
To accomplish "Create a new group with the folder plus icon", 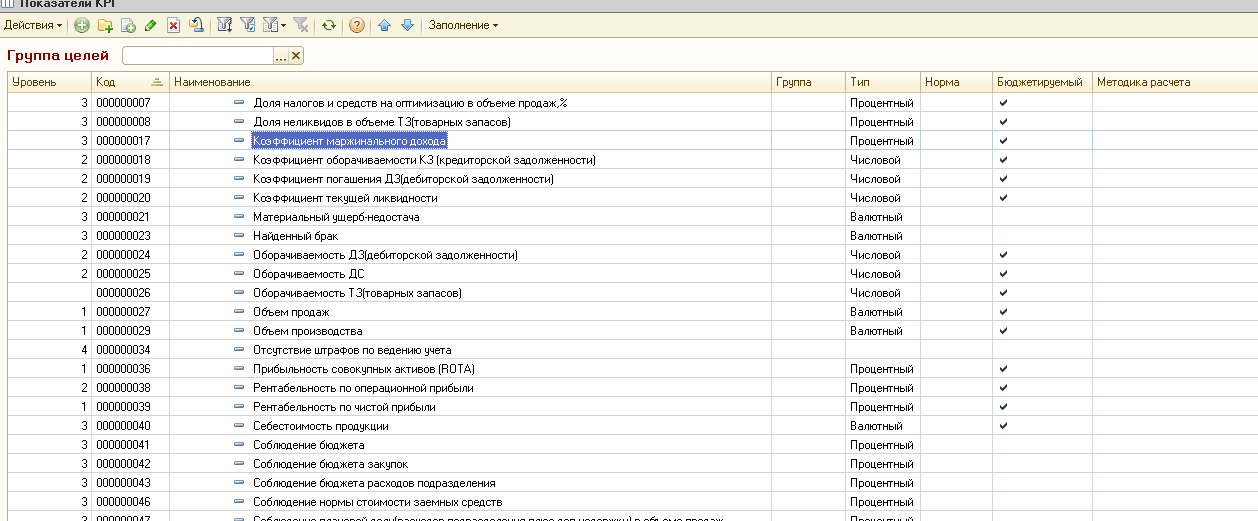I will coord(105,25).
